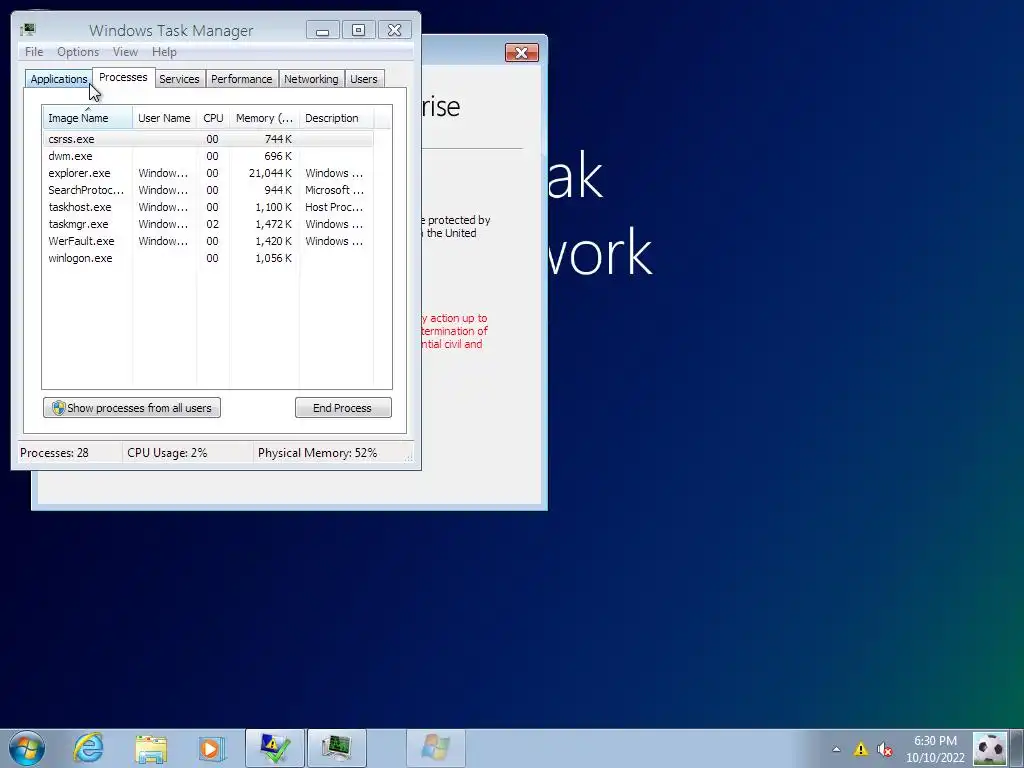Click CPU Usage: 2% status entry

[167, 453]
